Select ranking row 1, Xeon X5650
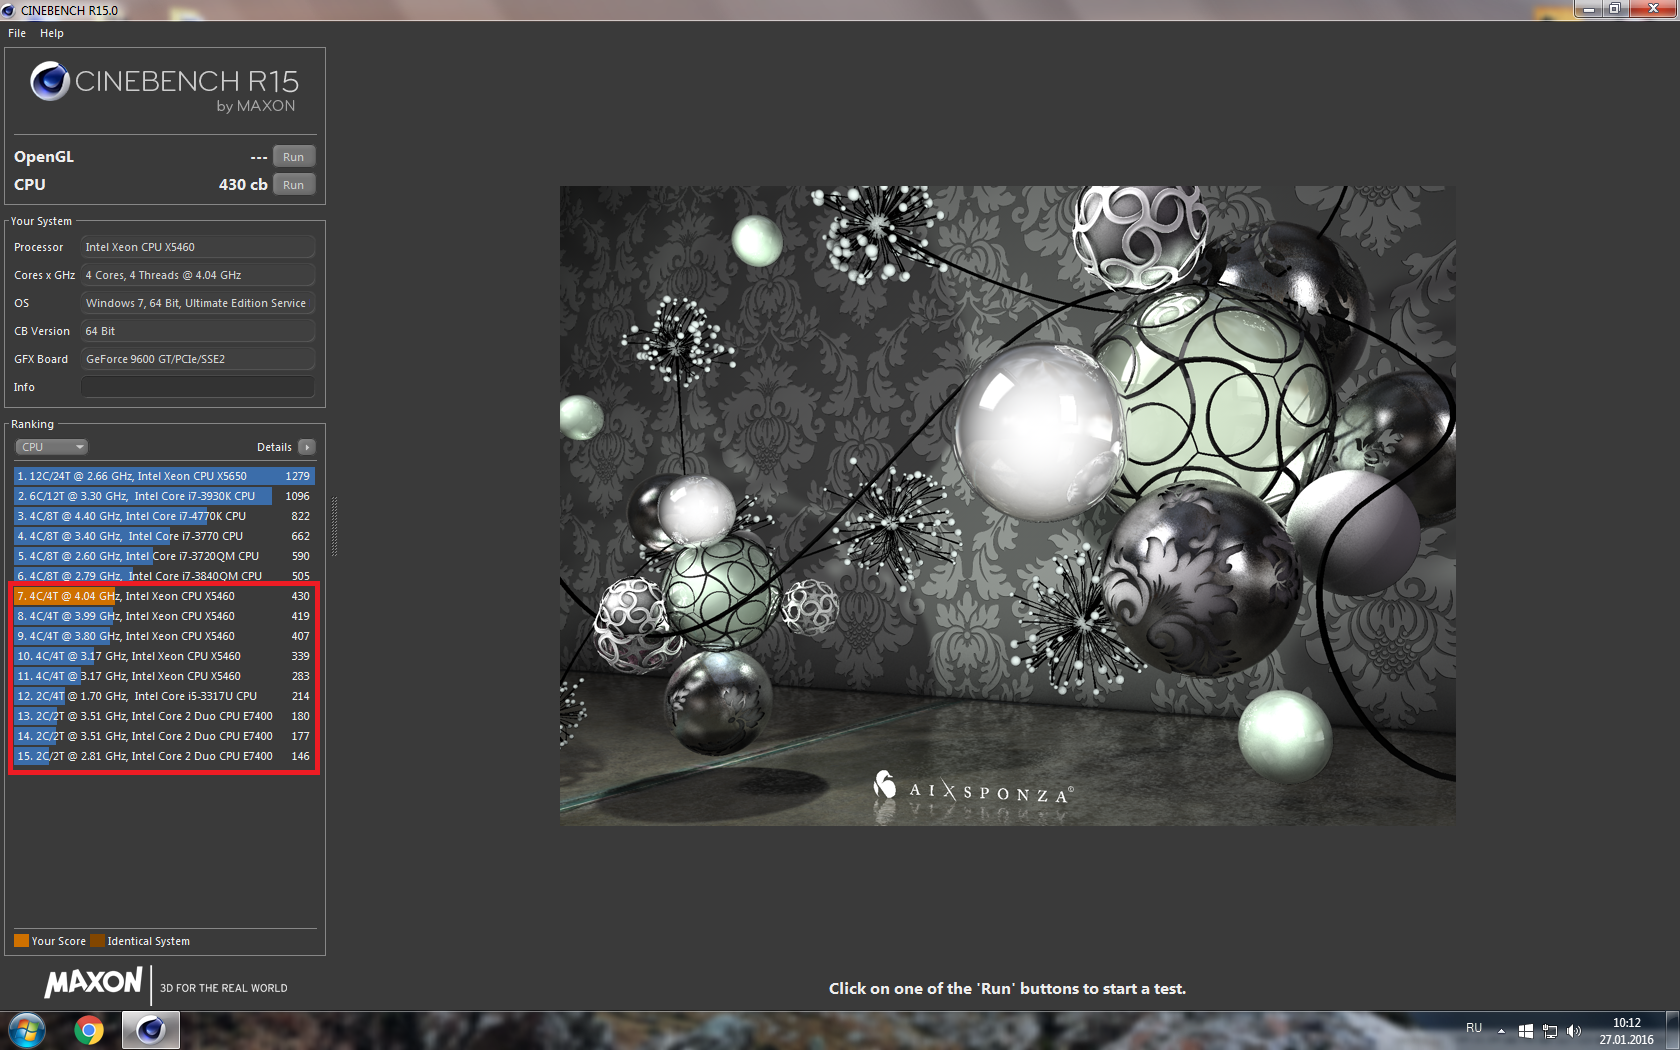Viewport: 1680px width, 1050px height. [x=164, y=476]
